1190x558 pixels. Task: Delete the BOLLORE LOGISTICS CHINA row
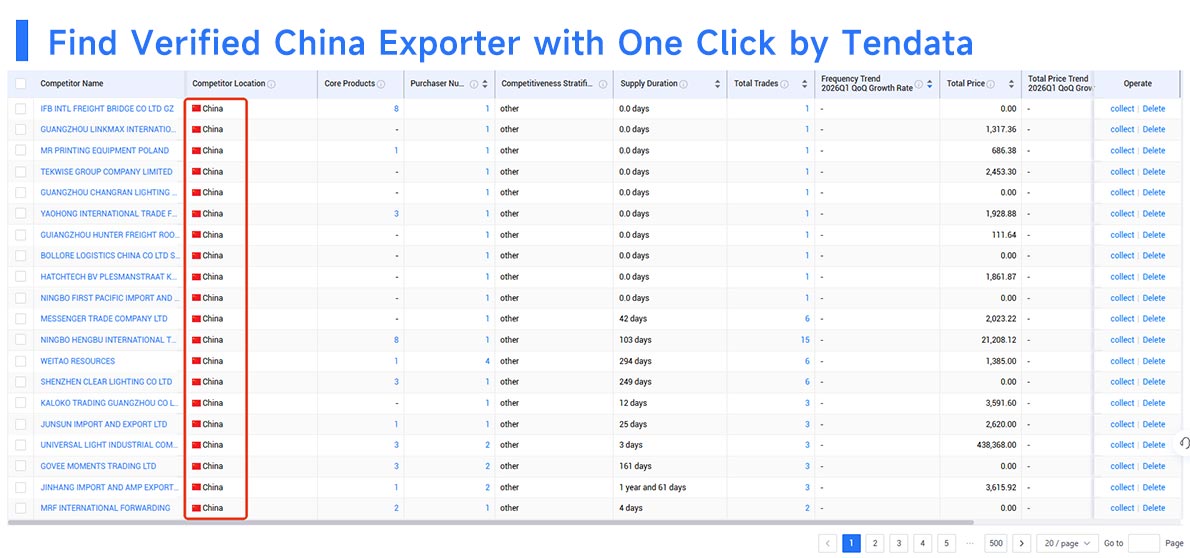coord(1154,256)
